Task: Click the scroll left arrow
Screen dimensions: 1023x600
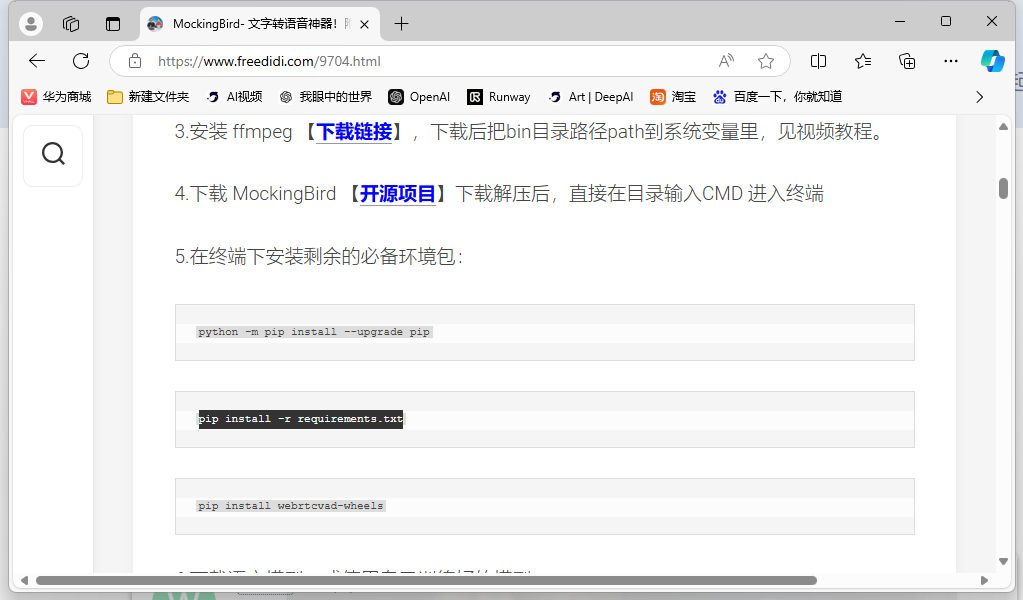Action: pos(24,580)
